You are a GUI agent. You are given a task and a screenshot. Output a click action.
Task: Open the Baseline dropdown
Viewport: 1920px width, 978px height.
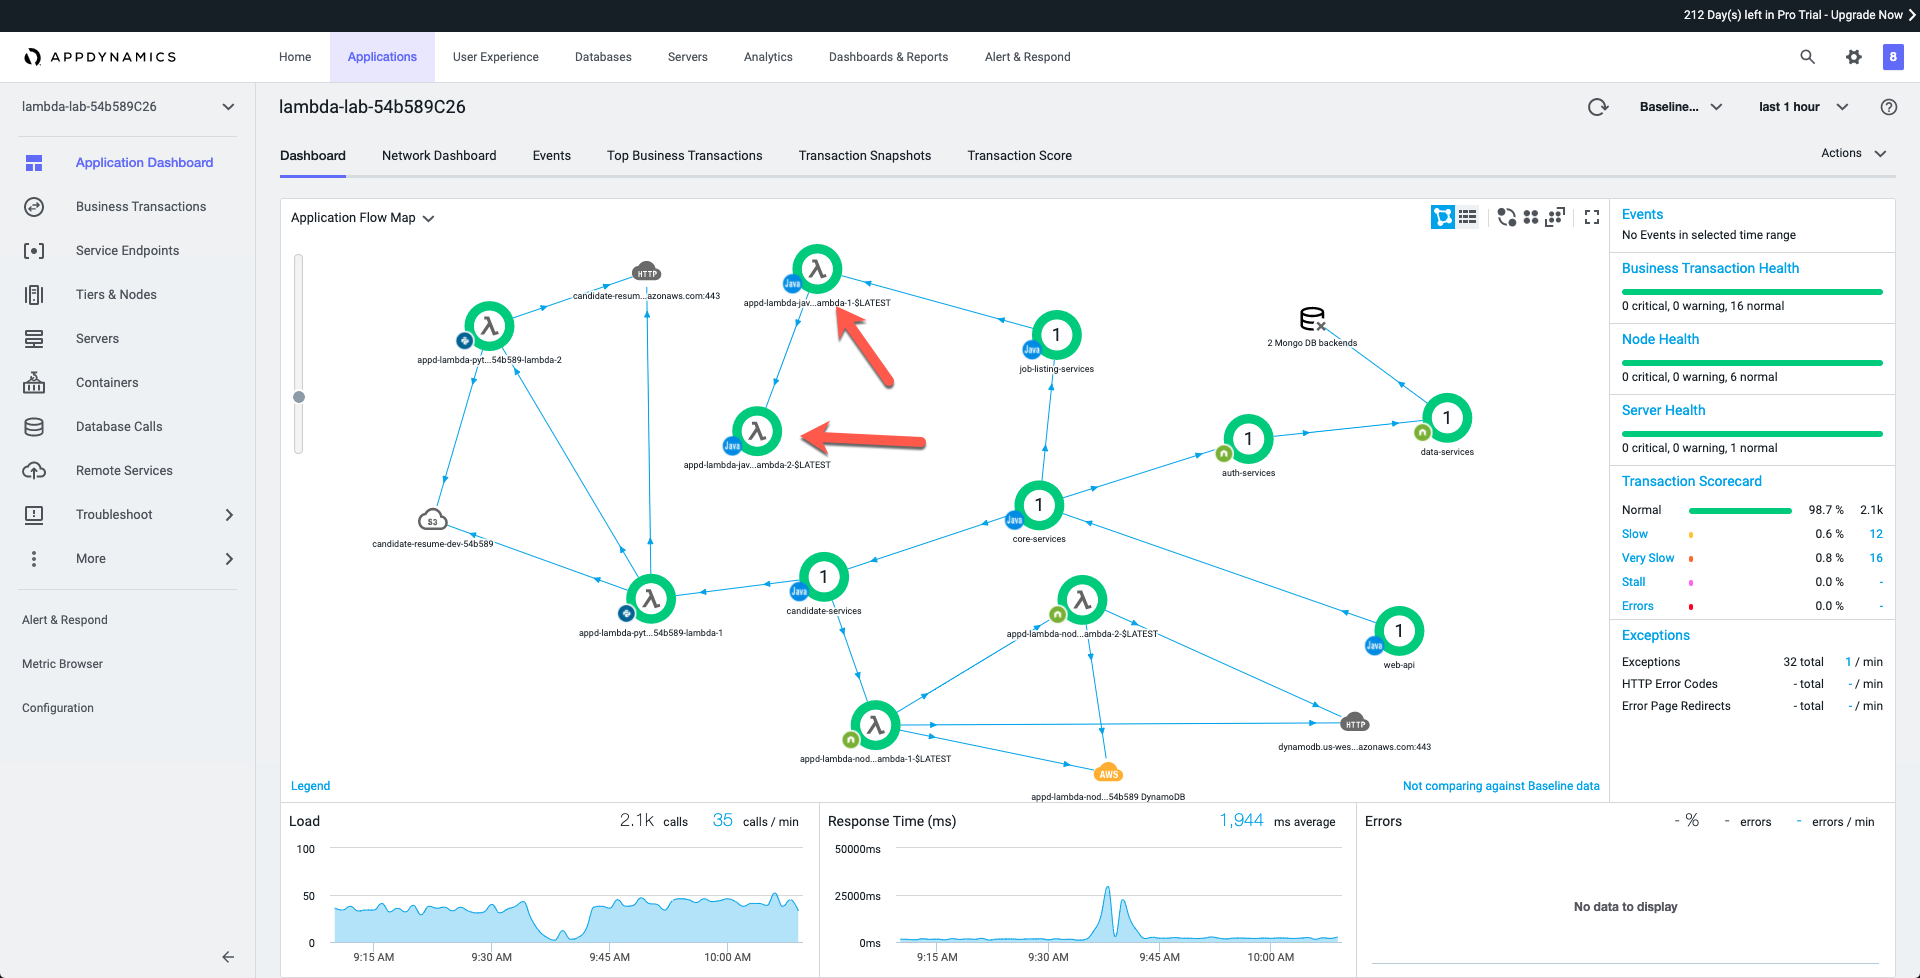tap(1680, 107)
